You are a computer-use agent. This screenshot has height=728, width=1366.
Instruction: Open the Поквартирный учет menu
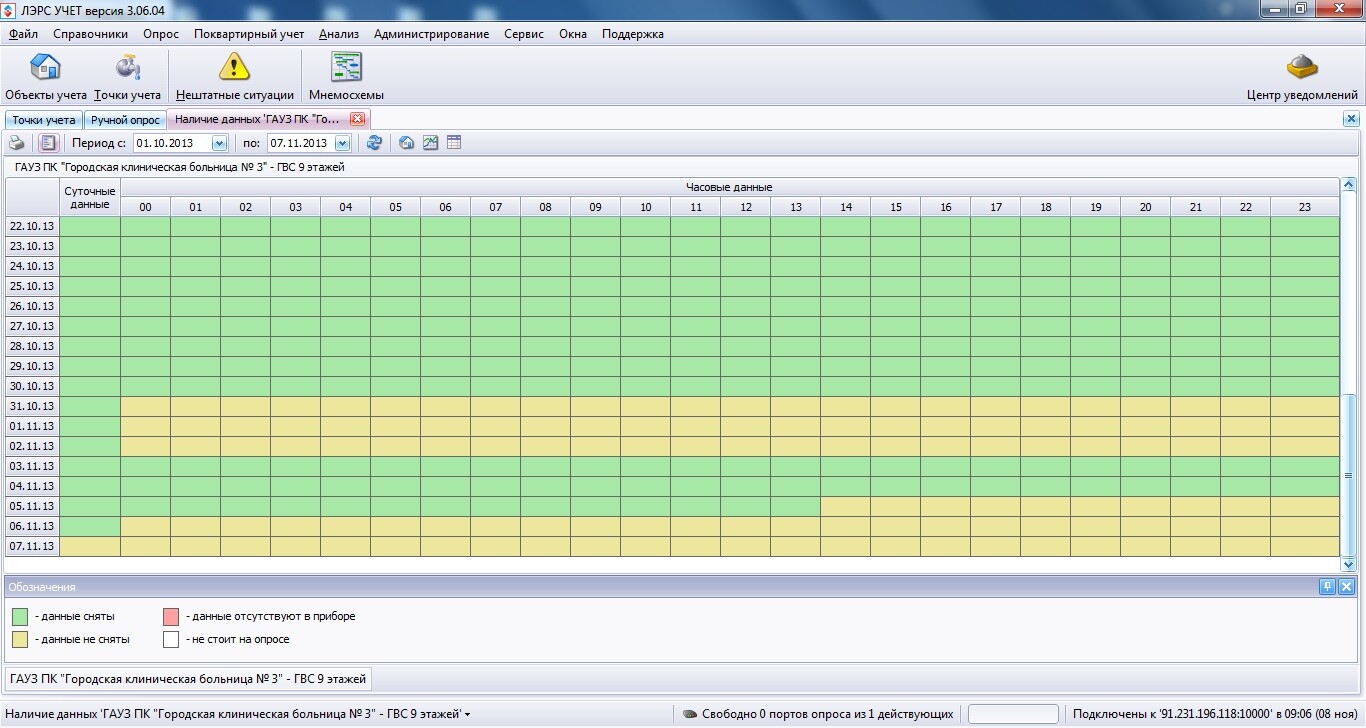point(249,34)
